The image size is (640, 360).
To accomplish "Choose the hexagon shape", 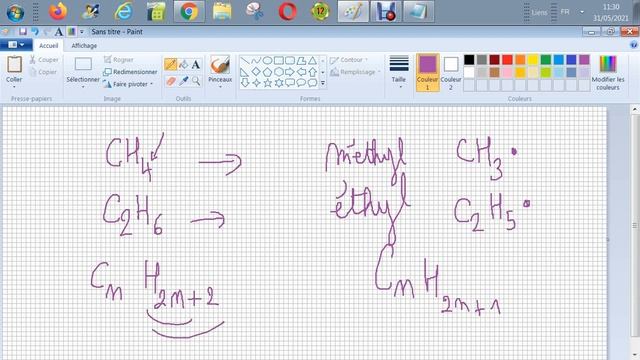I will pos(278,72).
